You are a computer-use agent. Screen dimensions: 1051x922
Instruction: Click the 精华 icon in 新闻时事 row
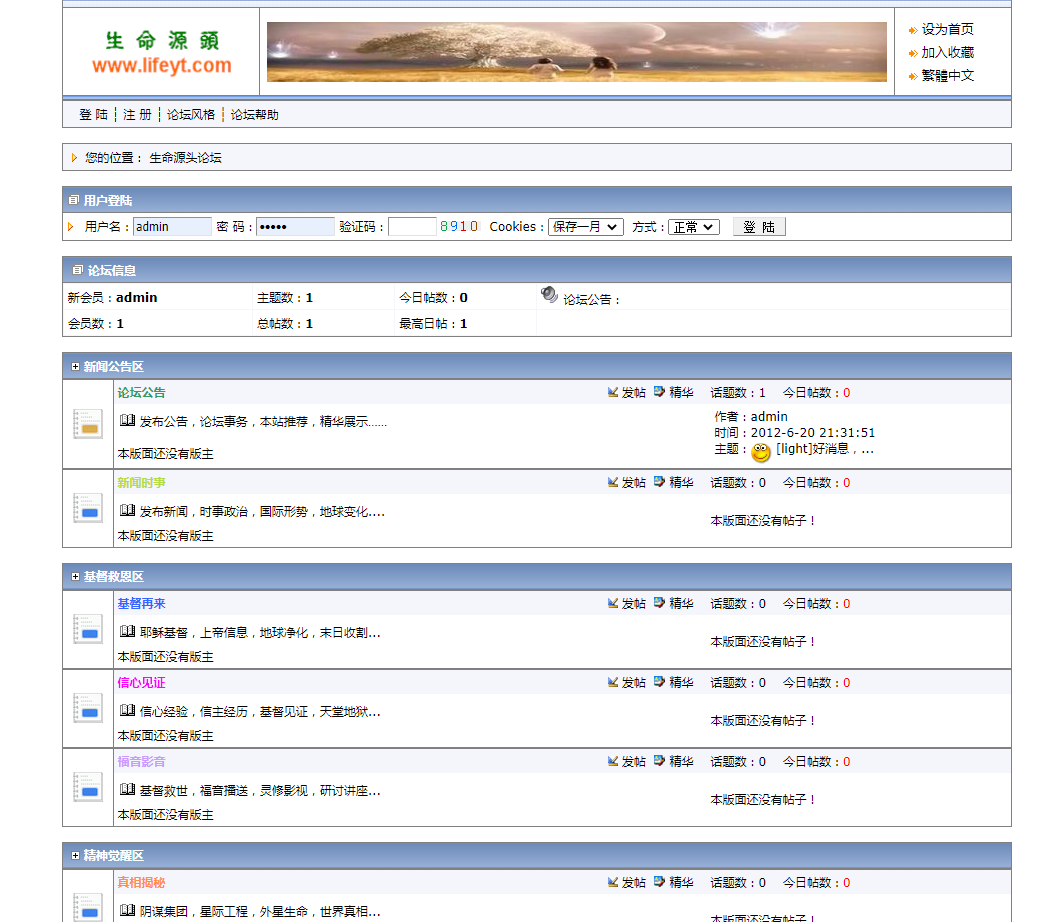click(x=660, y=482)
